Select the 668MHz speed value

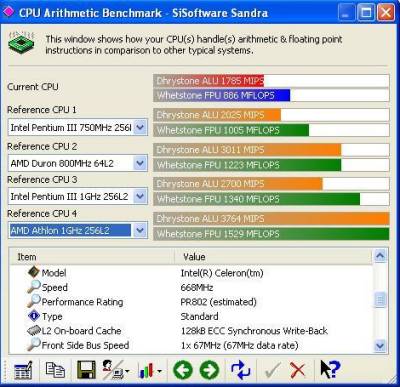197,287
